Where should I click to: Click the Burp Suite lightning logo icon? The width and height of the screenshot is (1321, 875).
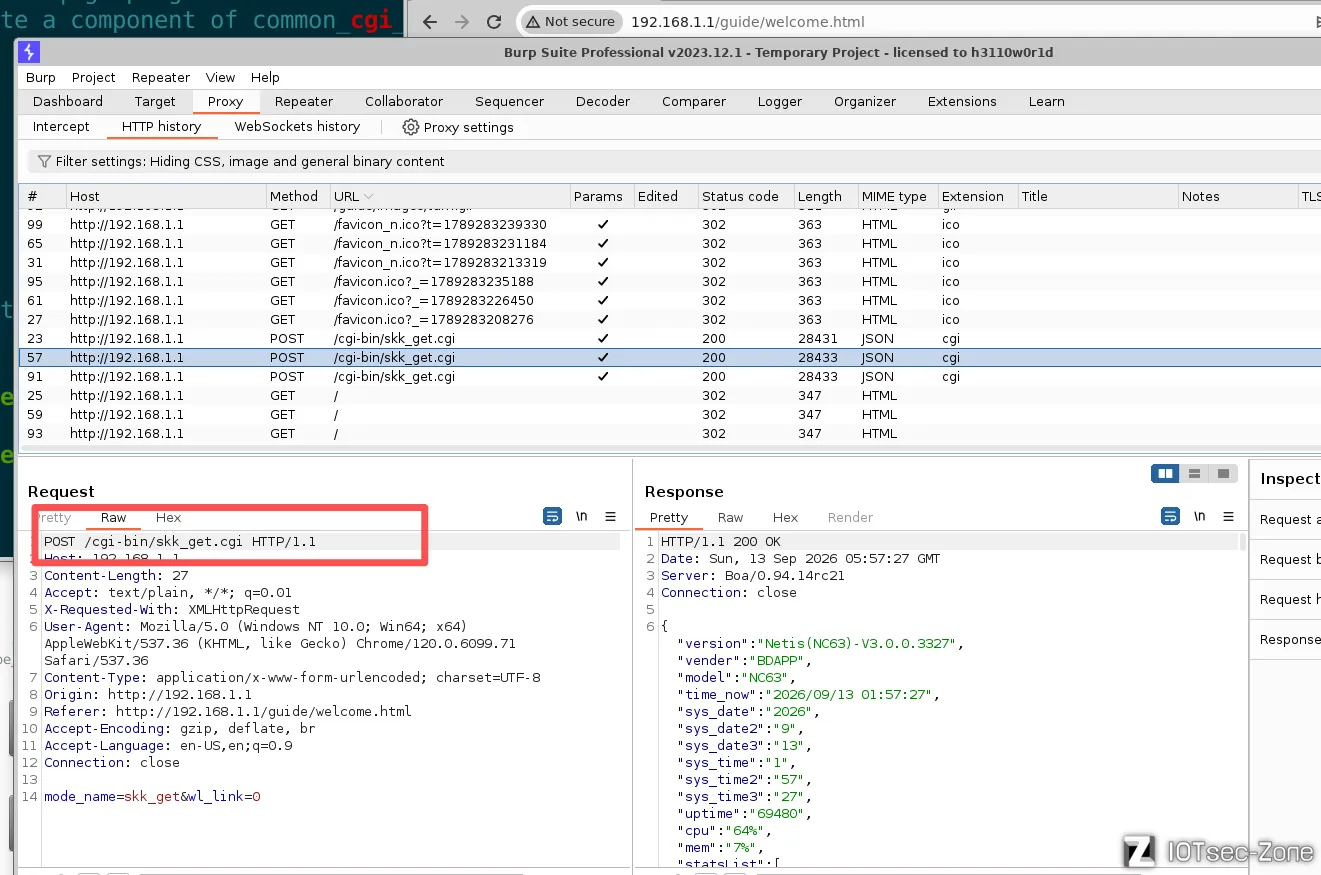(30, 52)
